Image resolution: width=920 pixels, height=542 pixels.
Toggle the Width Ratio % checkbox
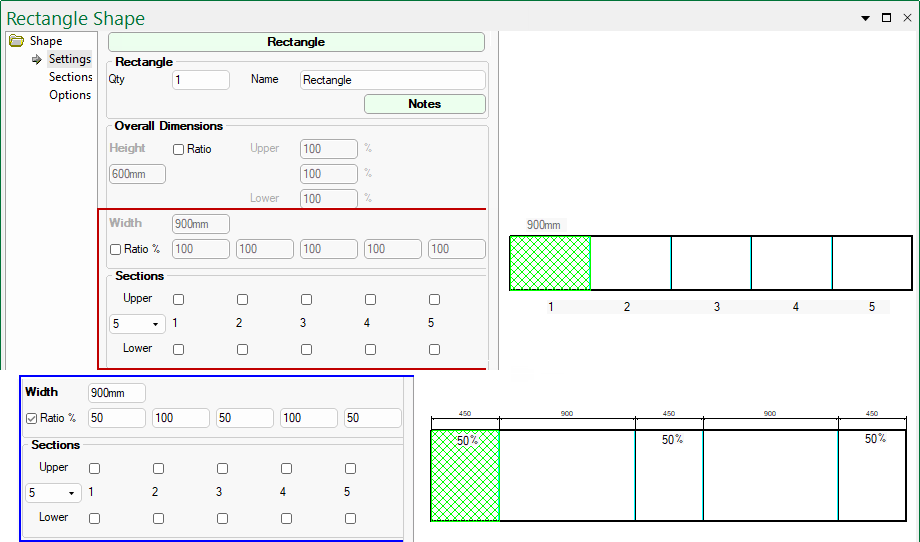pyautogui.click(x=115, y=249)
